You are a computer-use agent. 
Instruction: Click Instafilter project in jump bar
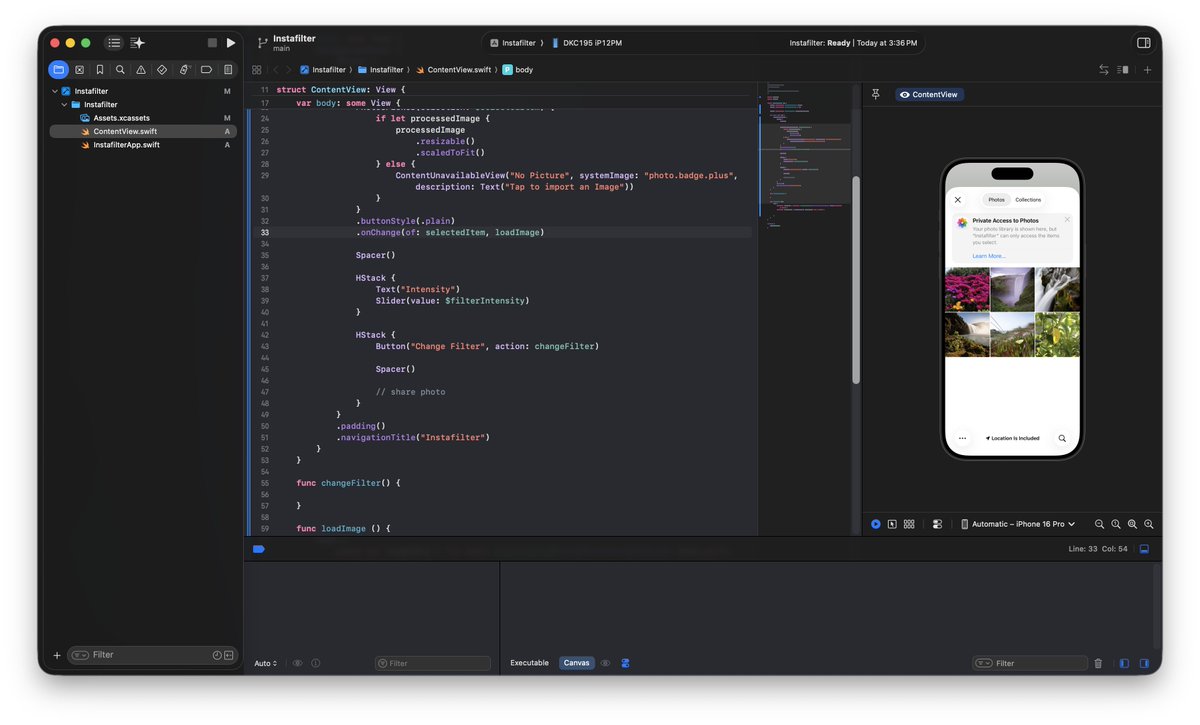[322, 70]
